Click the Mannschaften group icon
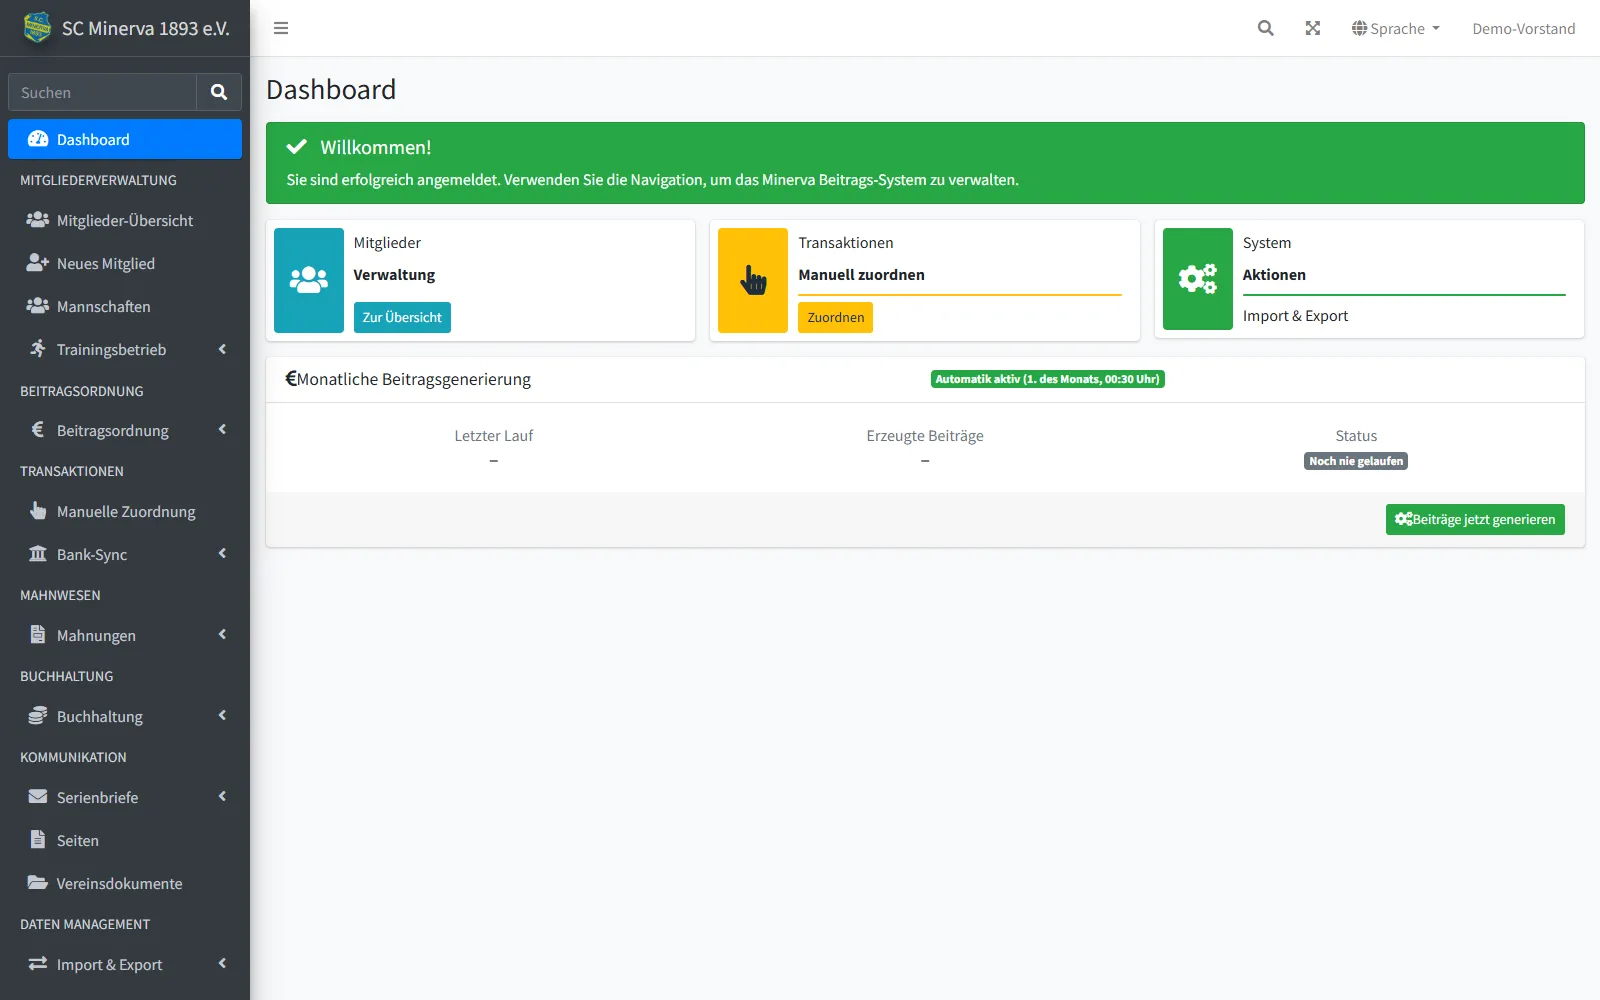The width and height of the screenshot is (1600, 1000). click(38, 306)
